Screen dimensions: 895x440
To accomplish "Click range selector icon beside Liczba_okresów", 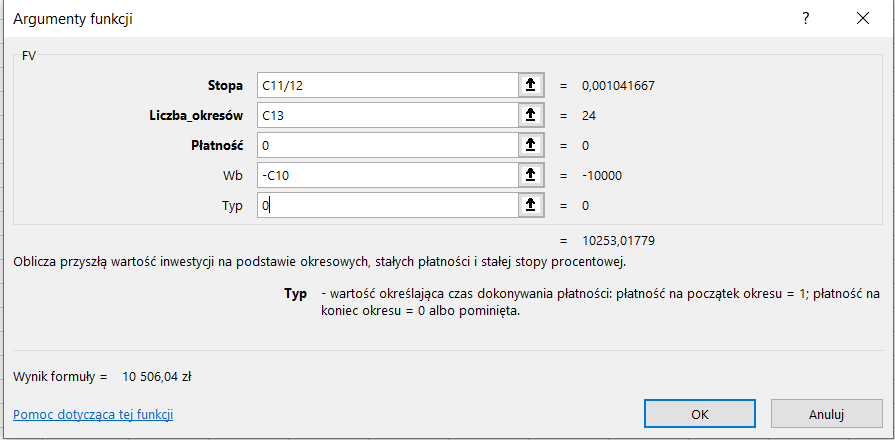I will tap(531, 116).
